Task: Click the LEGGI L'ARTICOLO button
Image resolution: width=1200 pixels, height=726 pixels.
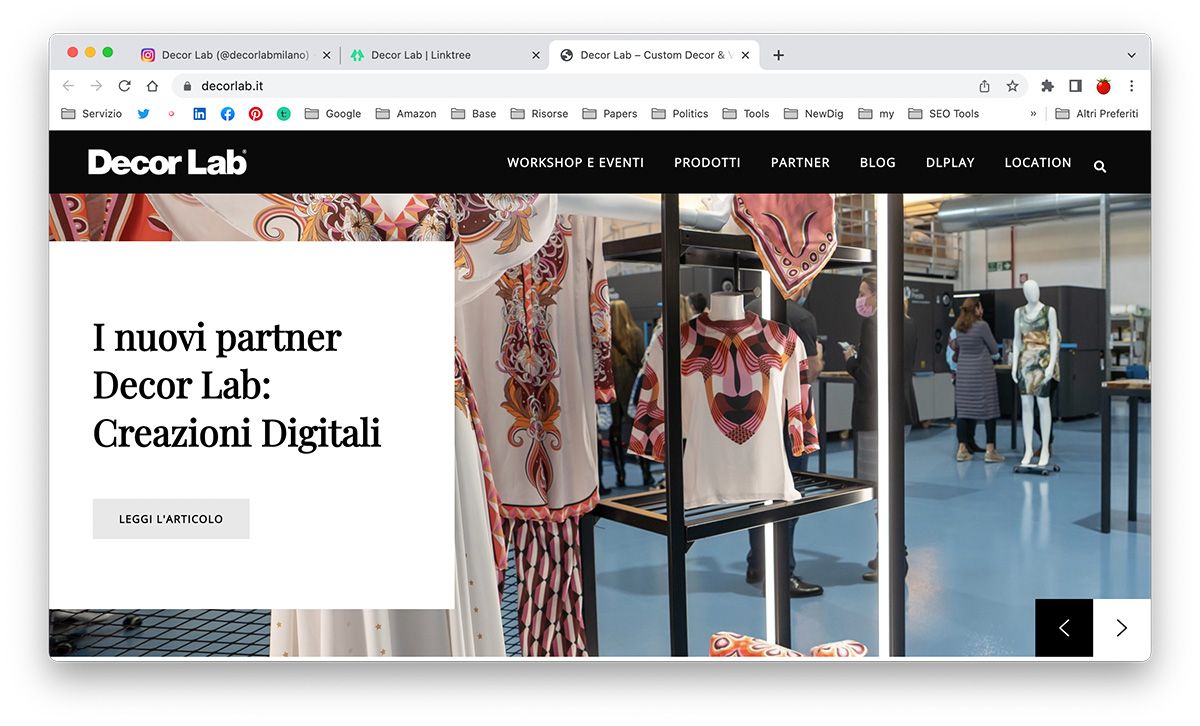Action: point(171,519)
